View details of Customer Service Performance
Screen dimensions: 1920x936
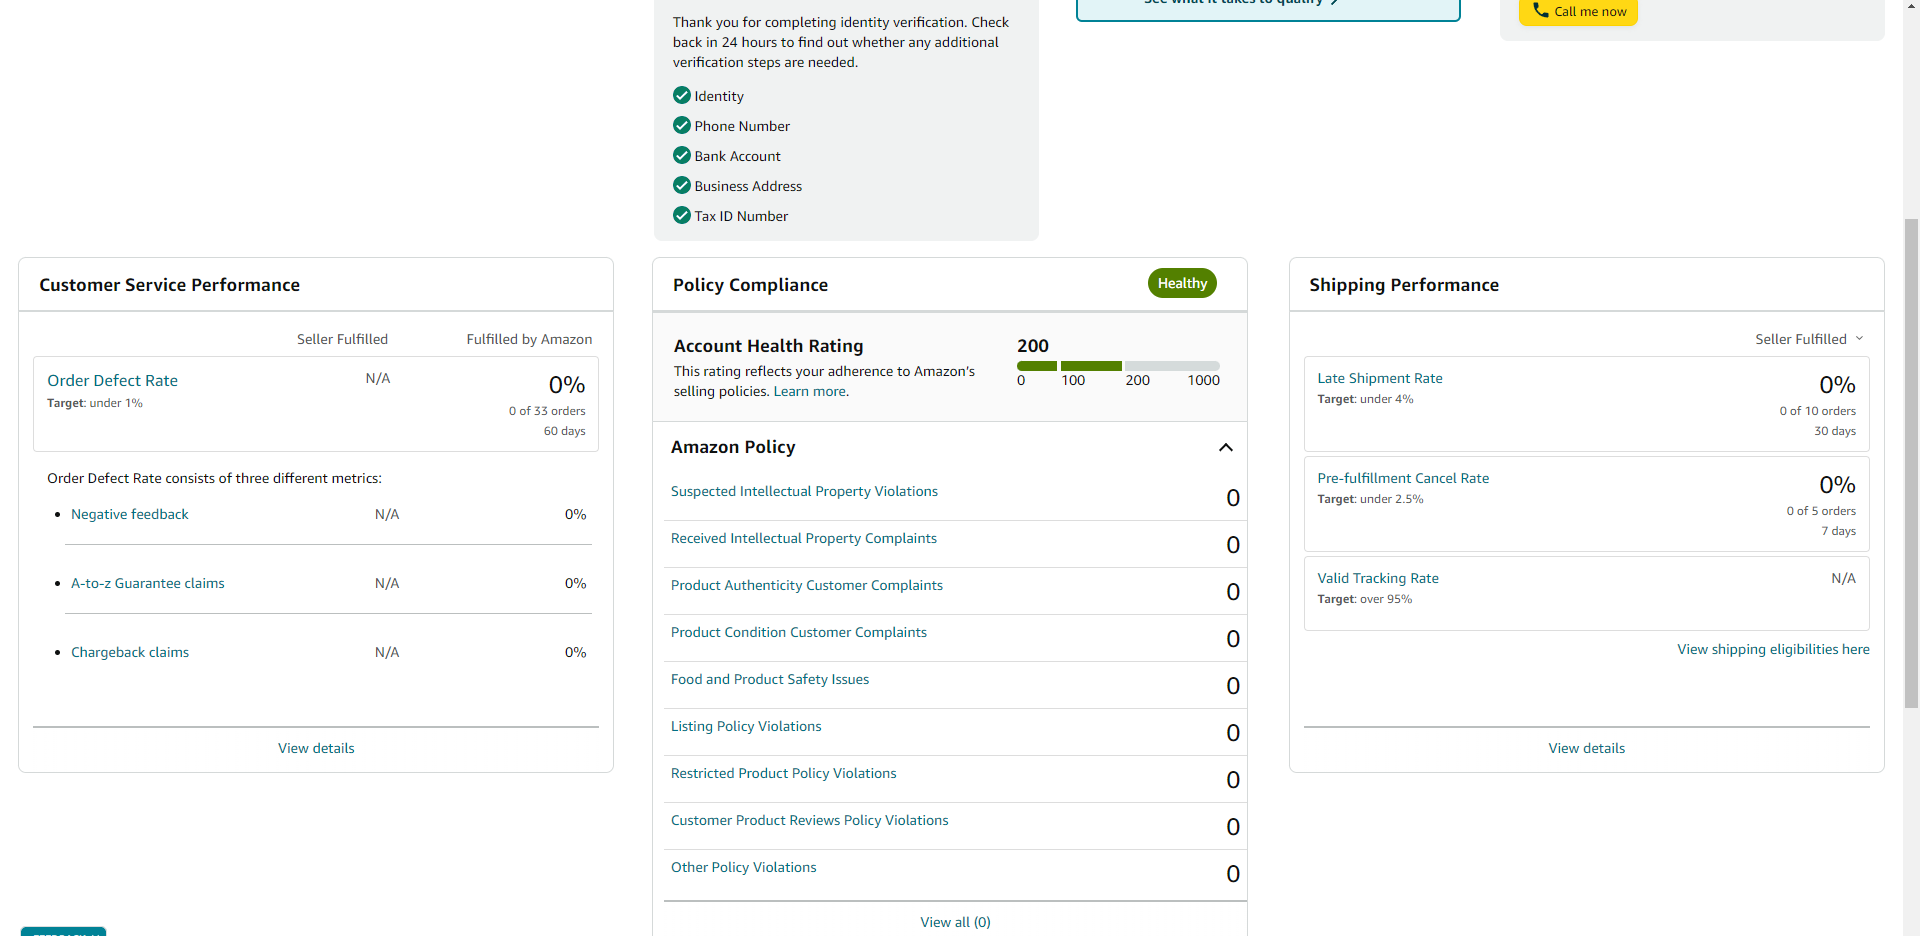(316, 748)
